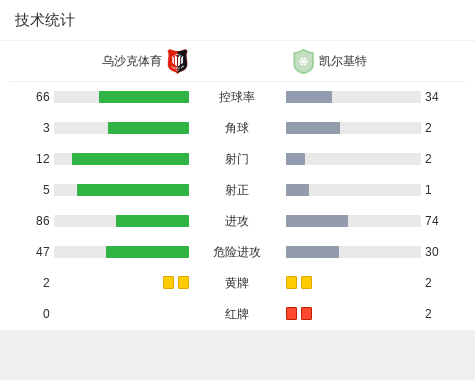The height and width of the screenshot is (380, 475).
Task: Click the green 射门 bar showing 12
Action: coord(130,159)
